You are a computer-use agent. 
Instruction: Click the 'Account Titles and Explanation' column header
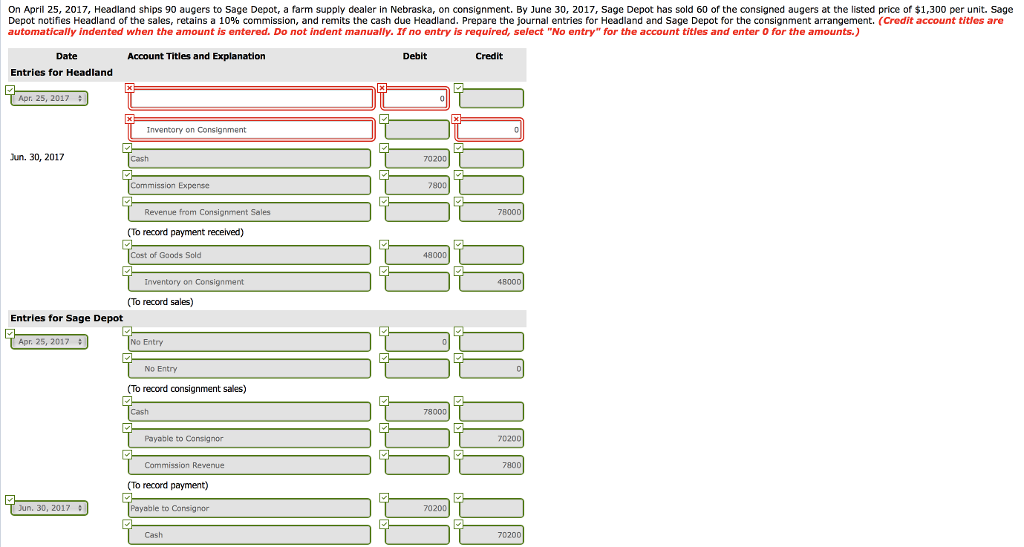tap(197, 56)
